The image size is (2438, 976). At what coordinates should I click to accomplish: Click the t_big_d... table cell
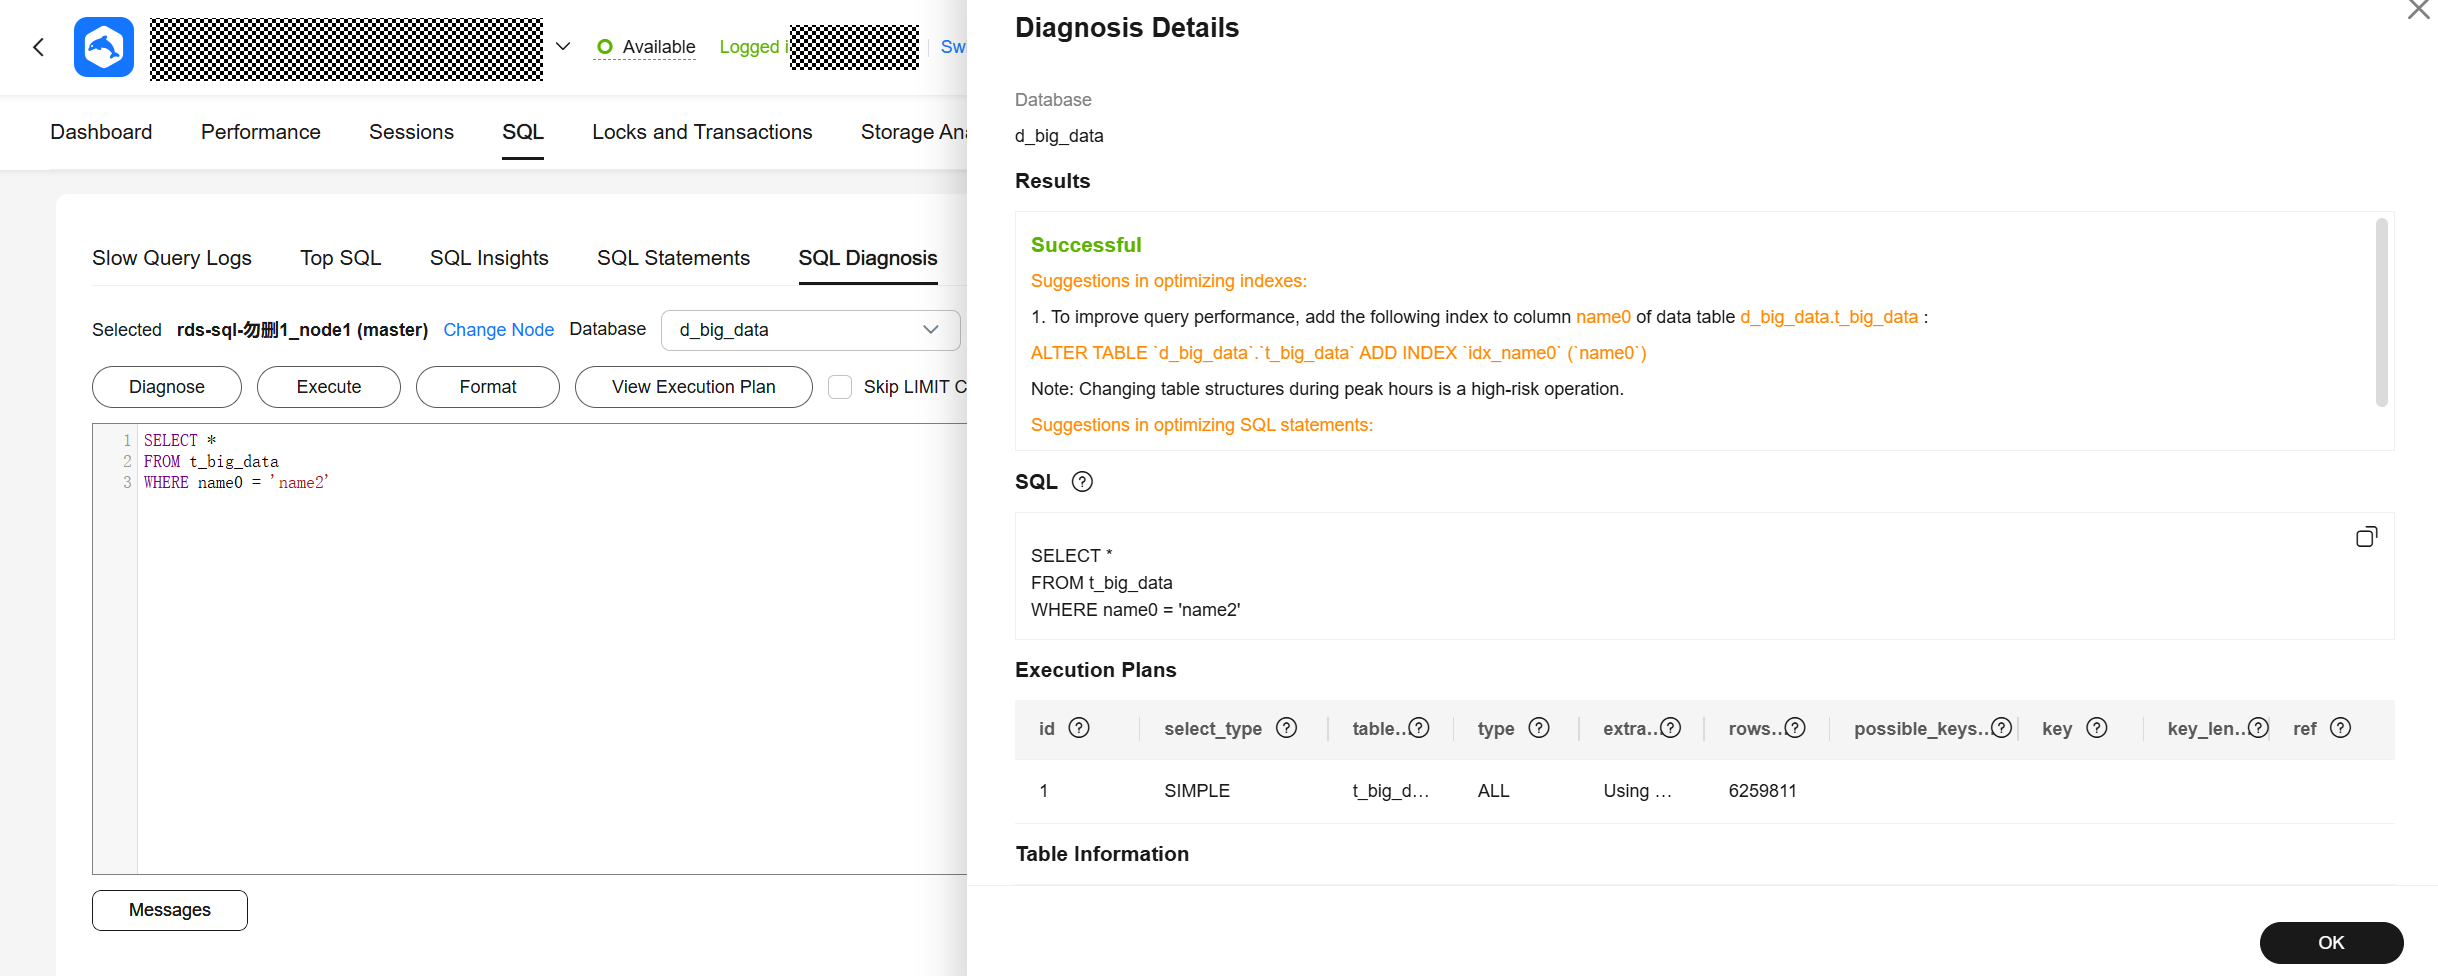pos(1390,791)
